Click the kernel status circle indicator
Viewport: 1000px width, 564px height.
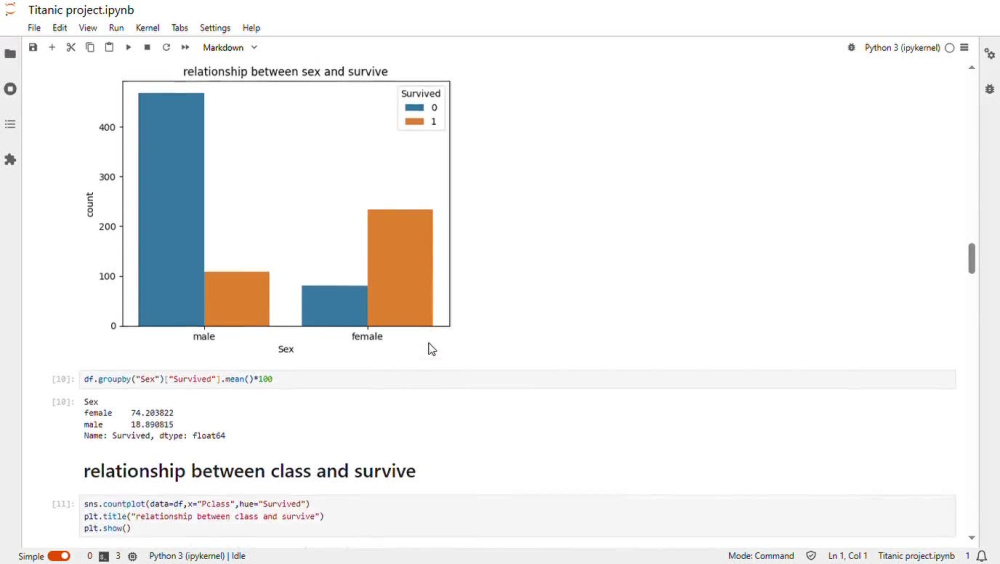click(950, 47)
